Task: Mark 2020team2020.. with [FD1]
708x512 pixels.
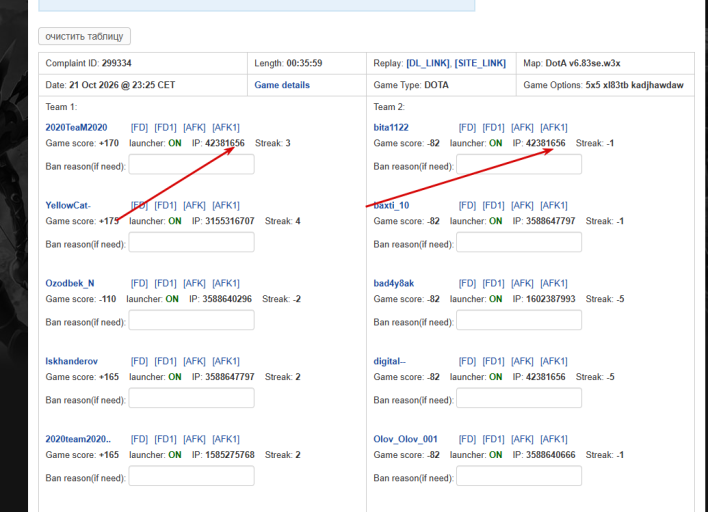Action: [165, 439]
